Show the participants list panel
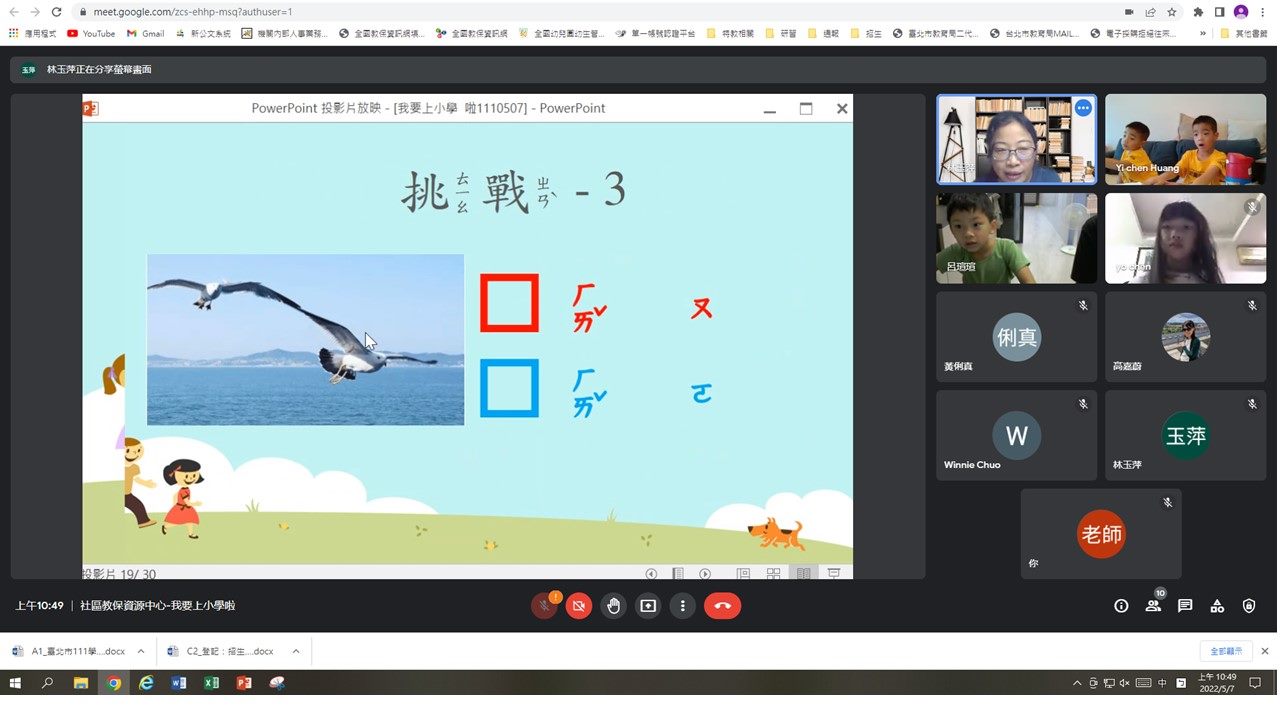This screenshot has height=720, width=1280. [1153, 606]
